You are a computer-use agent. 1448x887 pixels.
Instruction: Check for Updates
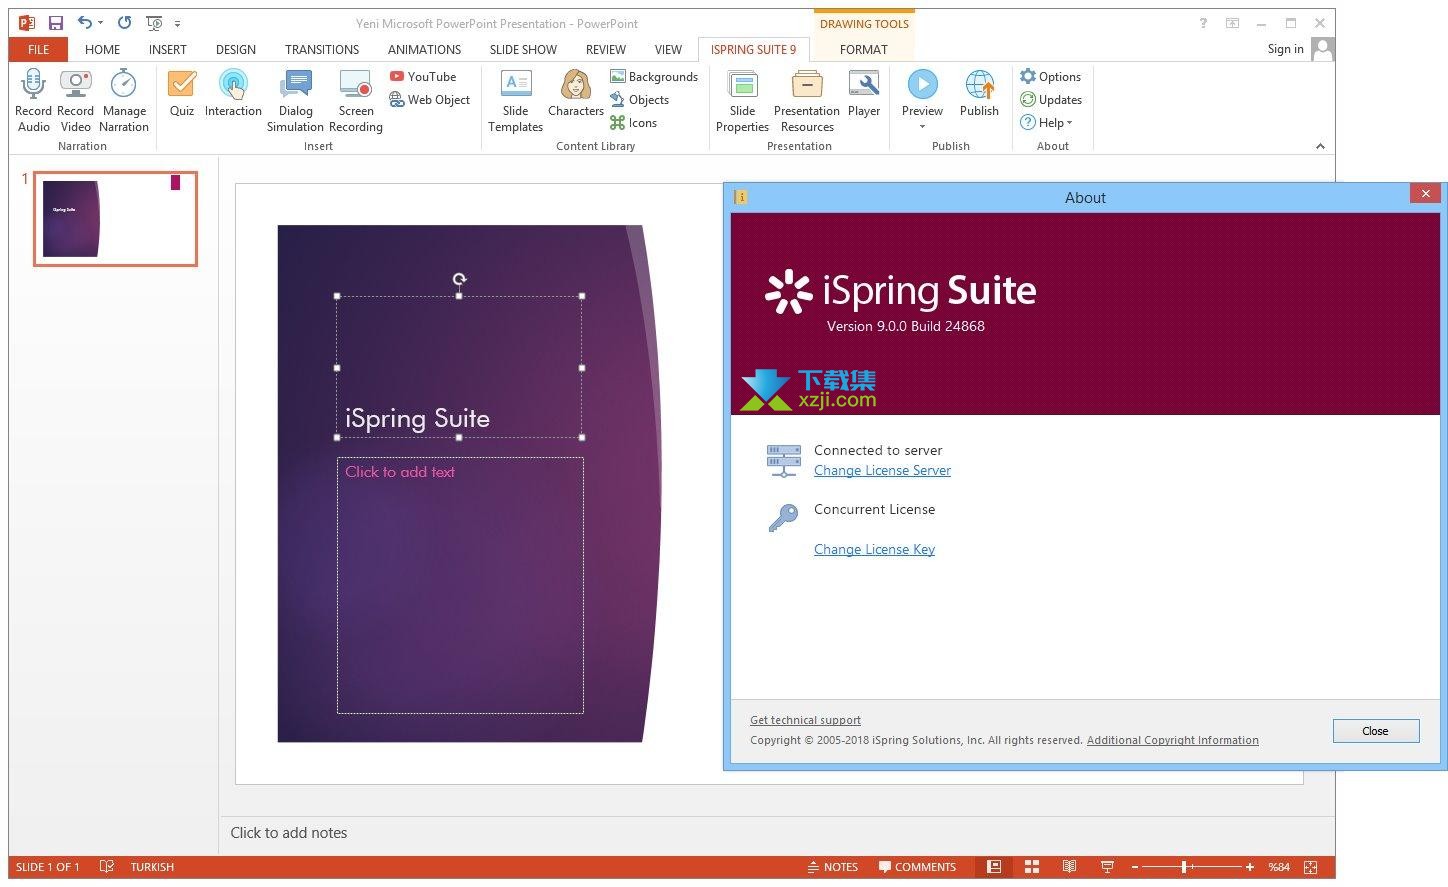(x=1051, y=99)
